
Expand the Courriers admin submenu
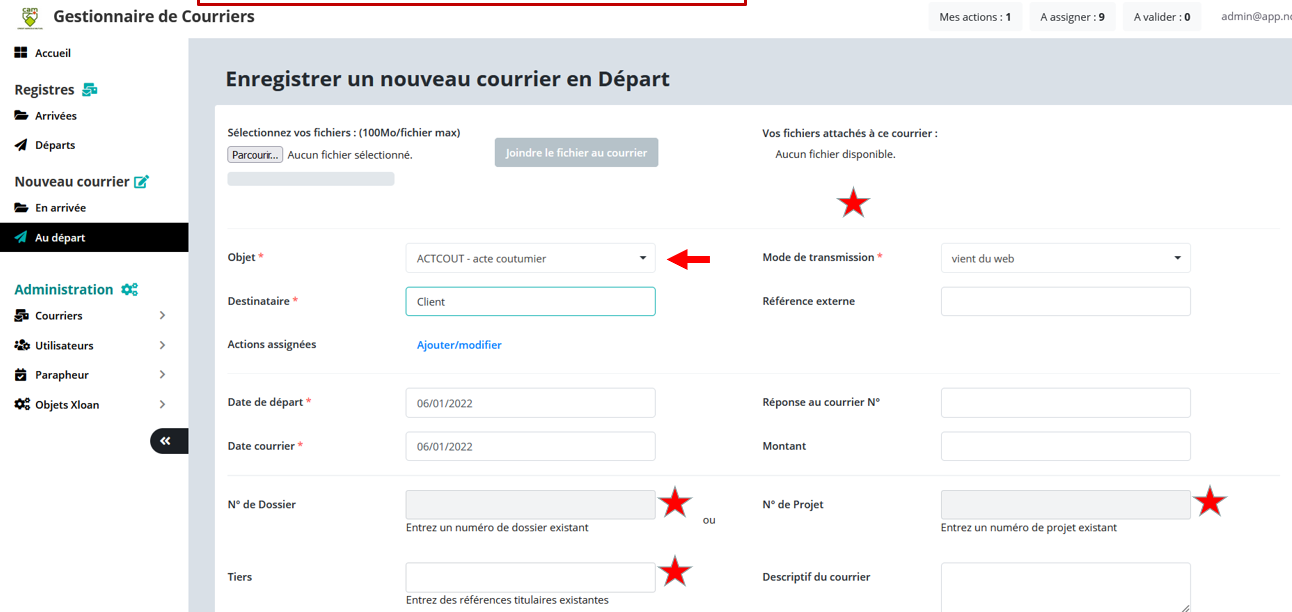[162, 316]
